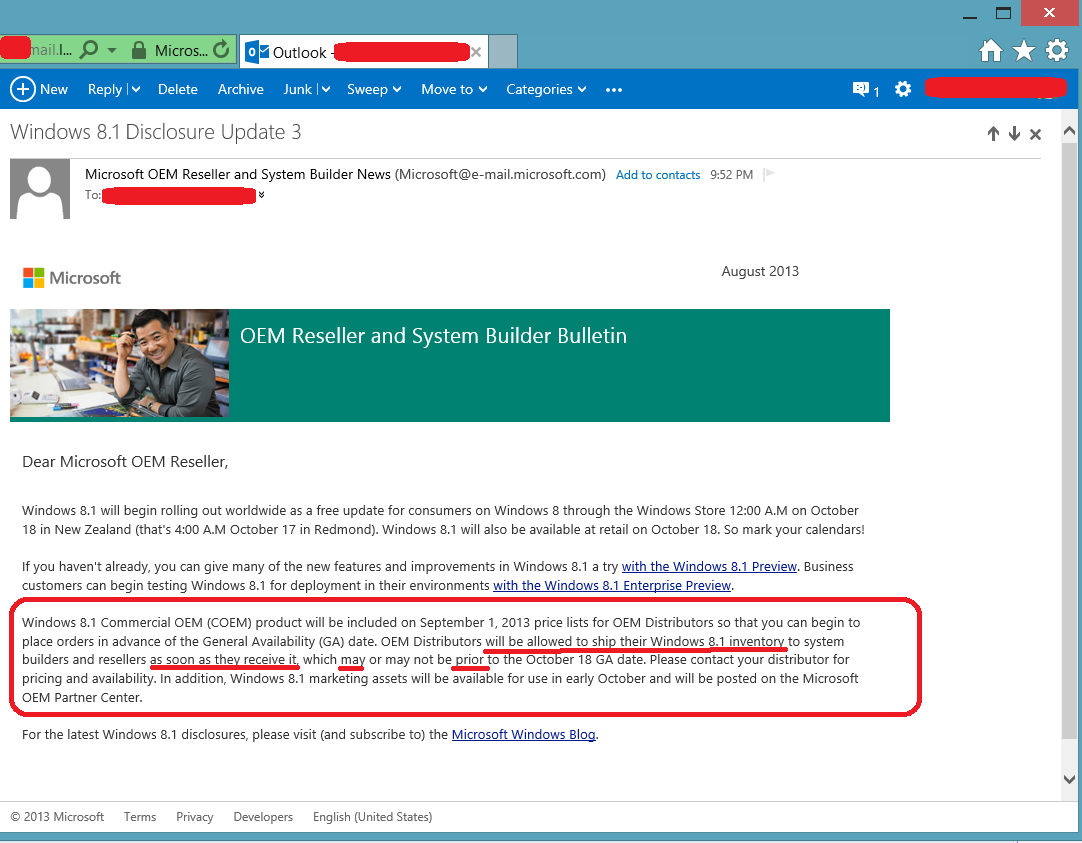Mark message as Junk

point(297,89)
